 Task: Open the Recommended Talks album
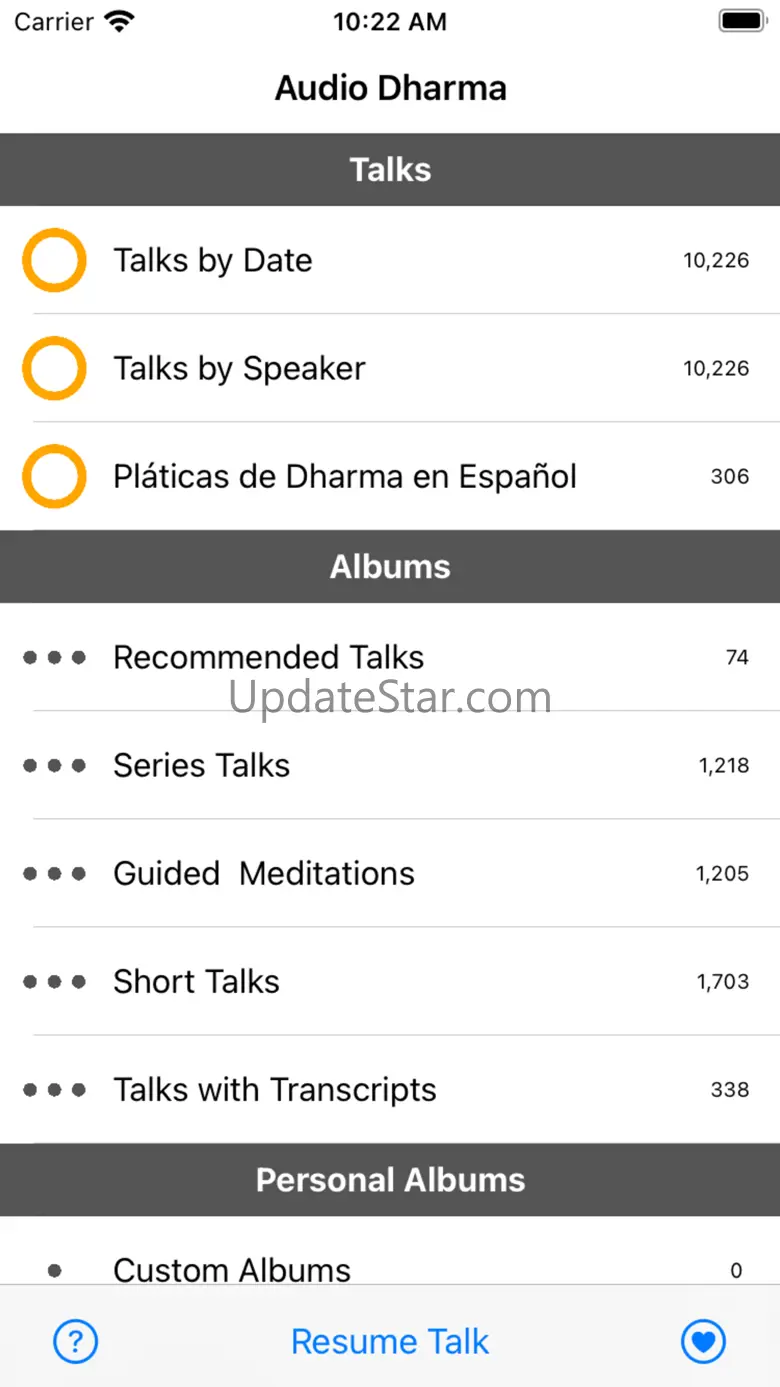click(268, 657)
